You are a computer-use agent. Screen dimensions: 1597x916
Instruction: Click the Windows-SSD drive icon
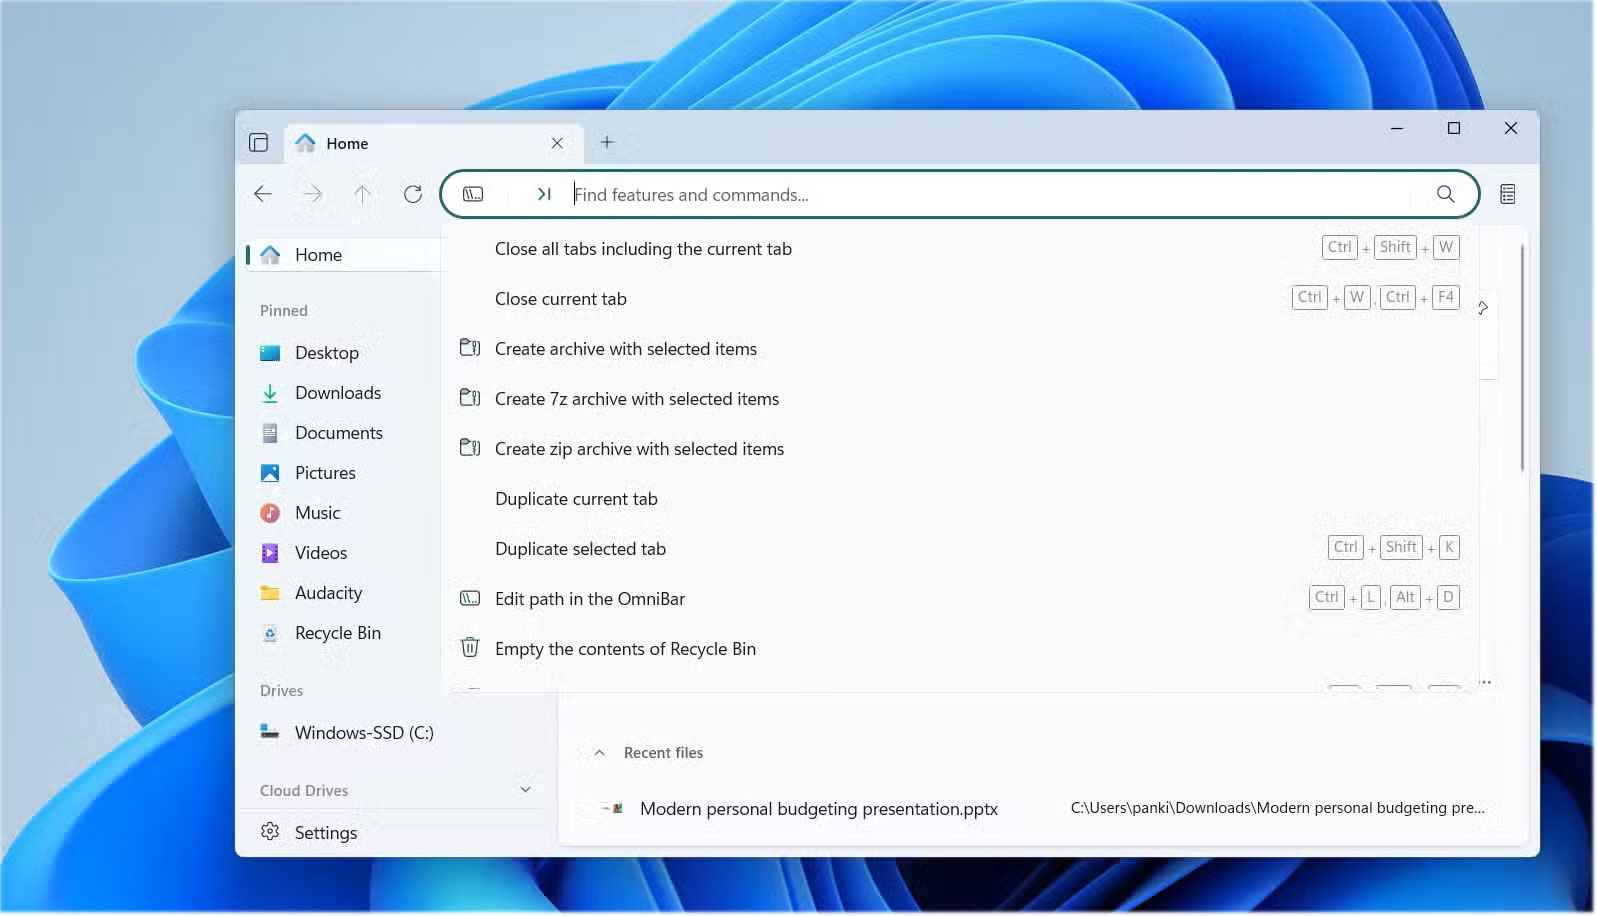270,731
